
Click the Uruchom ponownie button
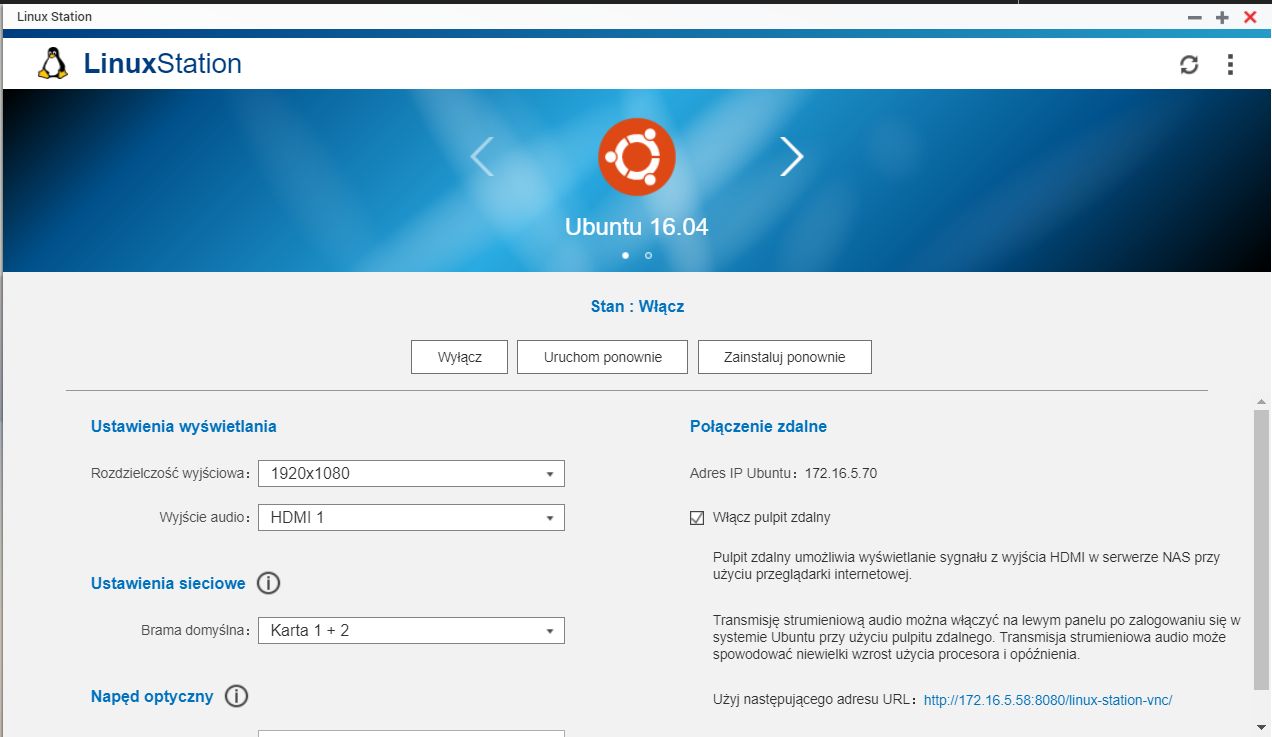pos(603,357)
